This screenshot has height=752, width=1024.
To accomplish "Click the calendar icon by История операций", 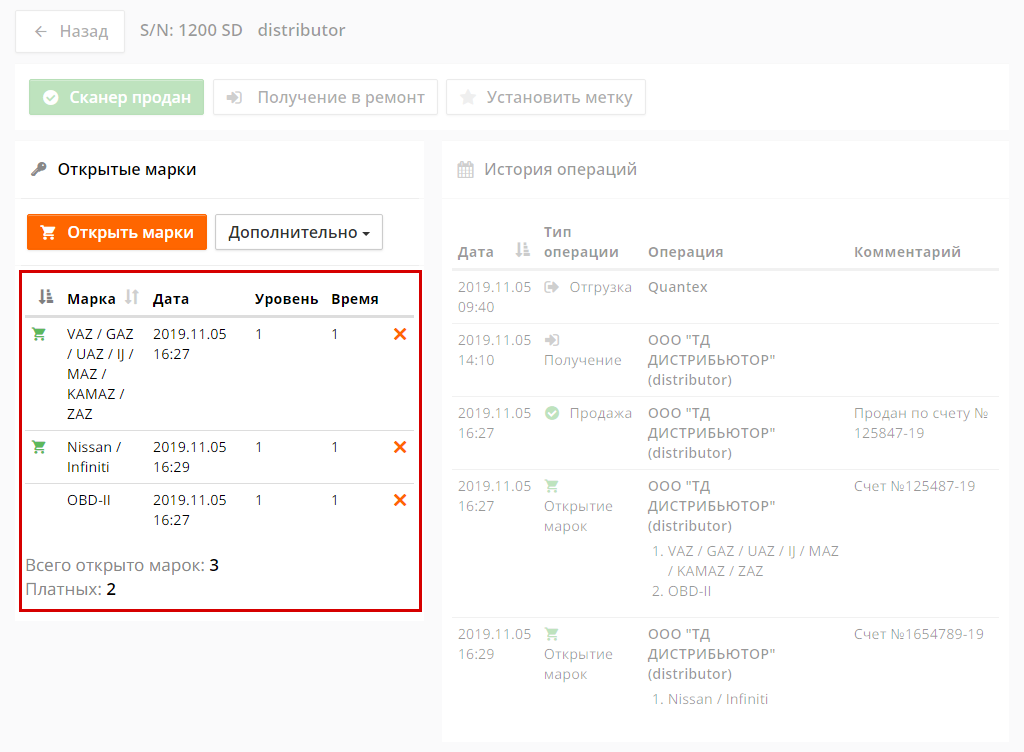I will 465,169.
